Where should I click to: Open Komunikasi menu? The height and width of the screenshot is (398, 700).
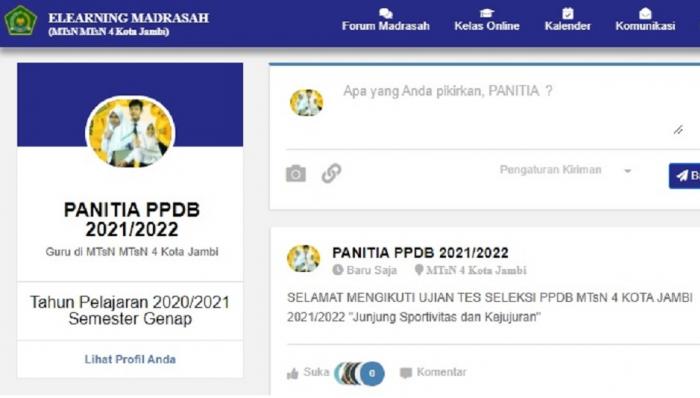click(x=645, y=21)
